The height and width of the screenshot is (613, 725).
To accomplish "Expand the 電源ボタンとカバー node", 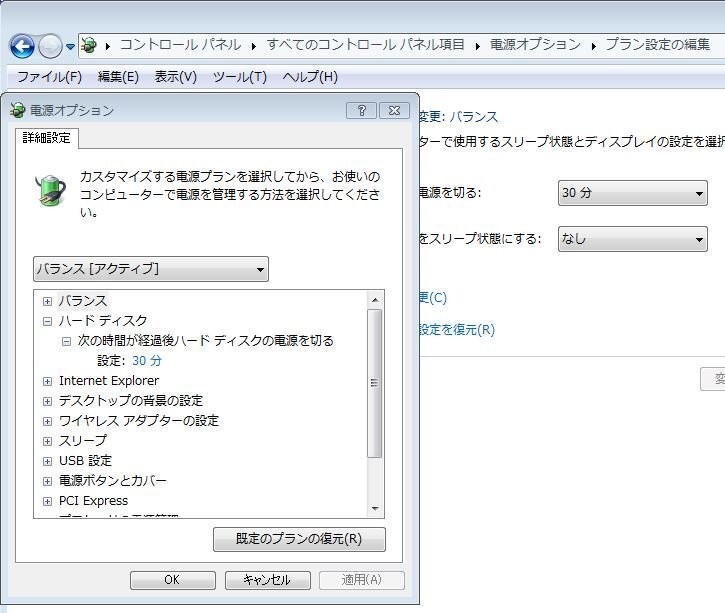I will click(x=47, y=481).
